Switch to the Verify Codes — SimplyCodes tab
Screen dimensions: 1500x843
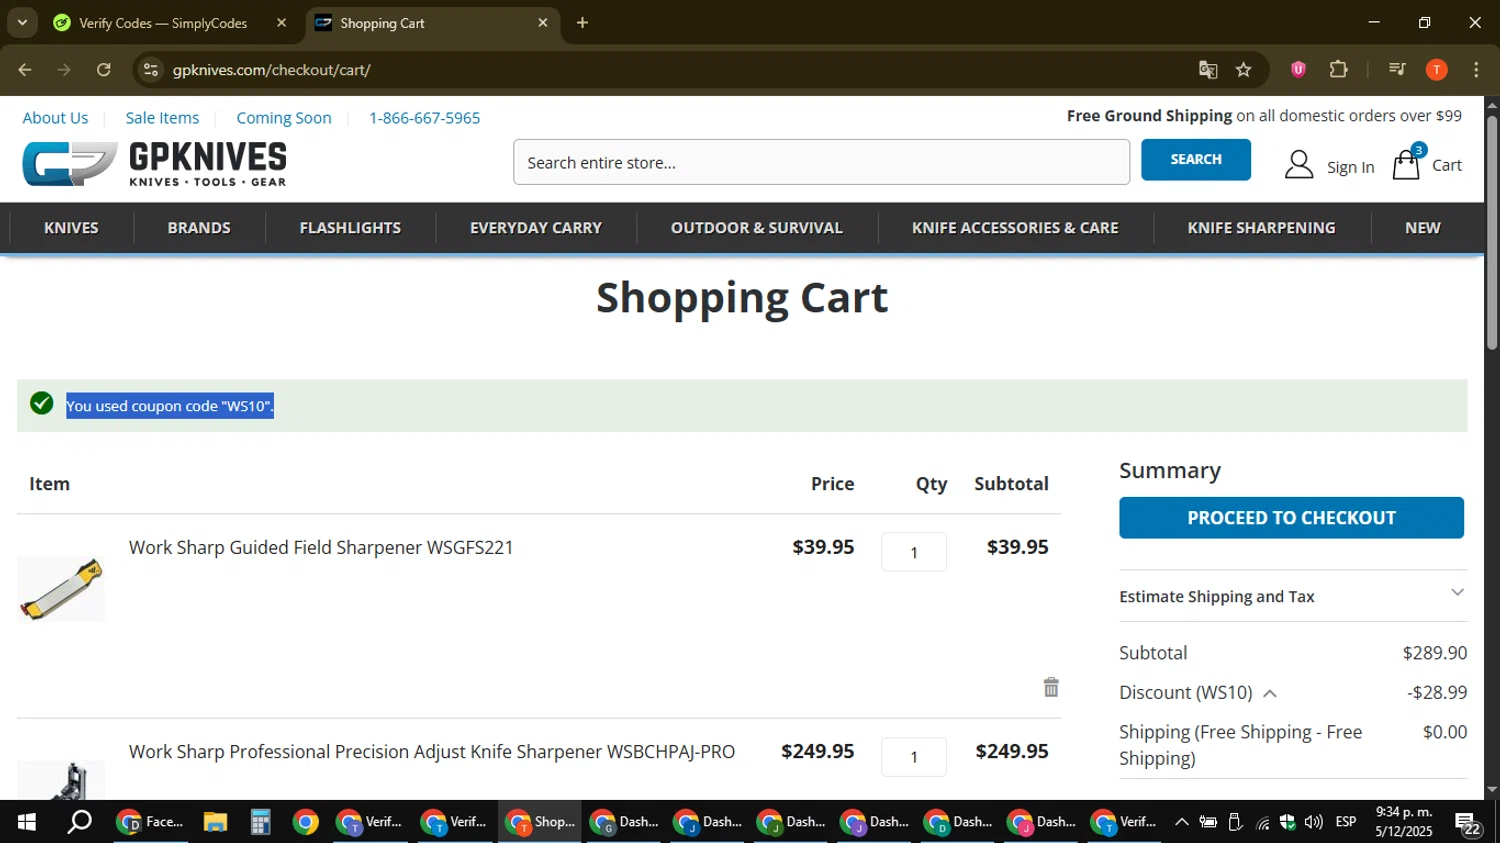pyautogui.click(x=163, y=22)
